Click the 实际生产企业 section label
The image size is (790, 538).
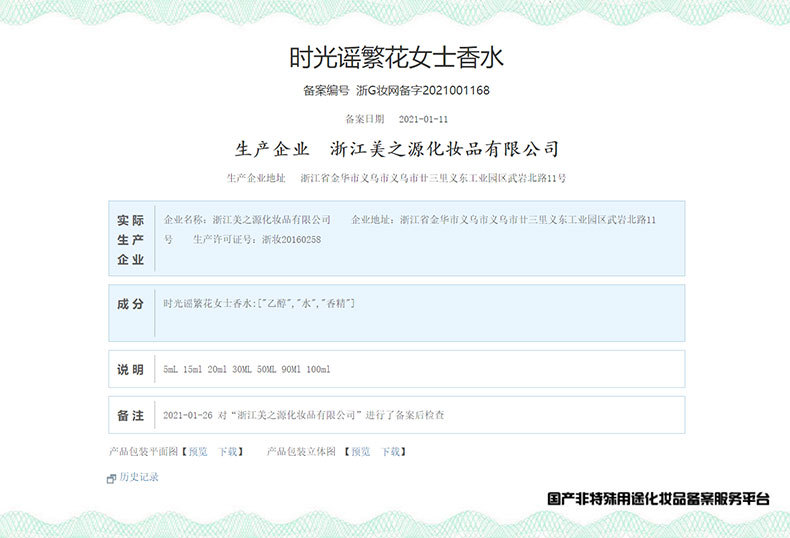coord(131,240)
